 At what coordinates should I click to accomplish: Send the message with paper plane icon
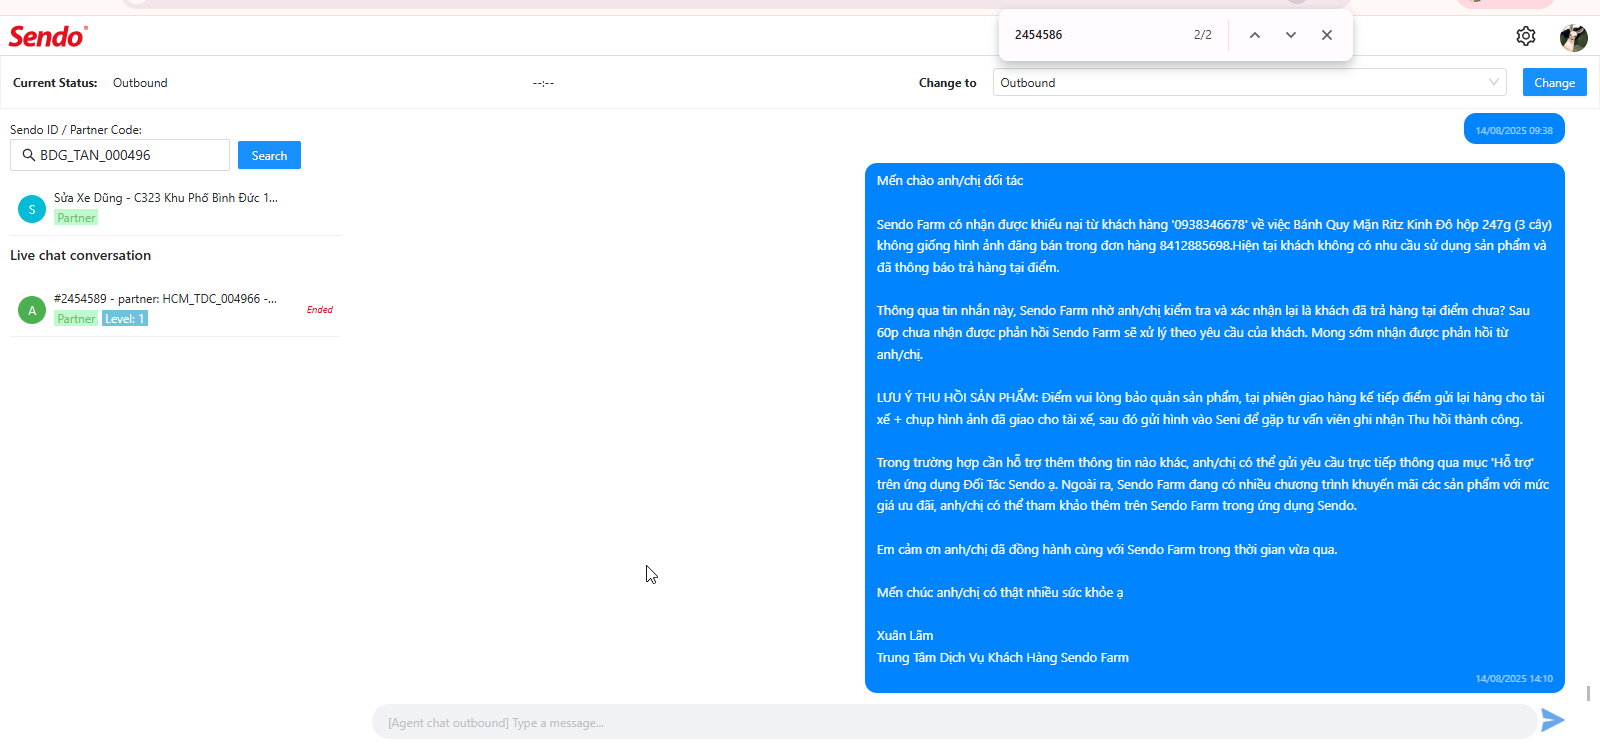(1552, 720)
